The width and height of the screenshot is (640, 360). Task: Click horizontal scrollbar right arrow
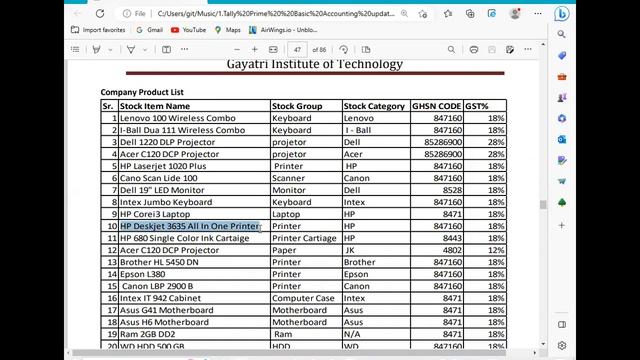point(535,352)
